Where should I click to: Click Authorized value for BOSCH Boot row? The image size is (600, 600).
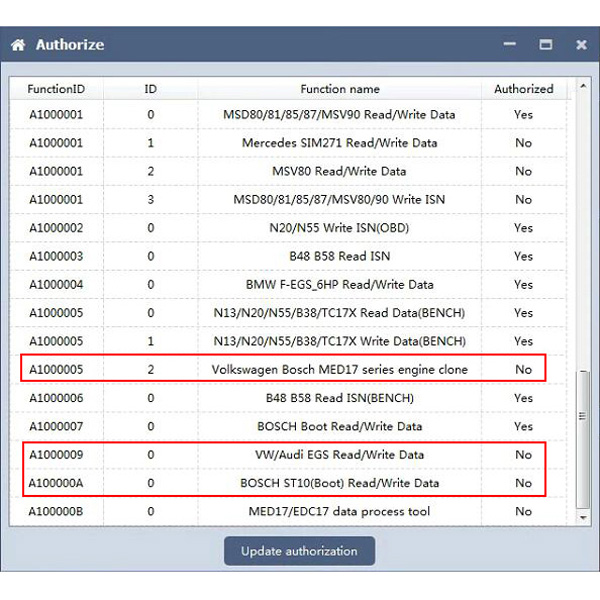pyautogui.click(x=523, y=426)
